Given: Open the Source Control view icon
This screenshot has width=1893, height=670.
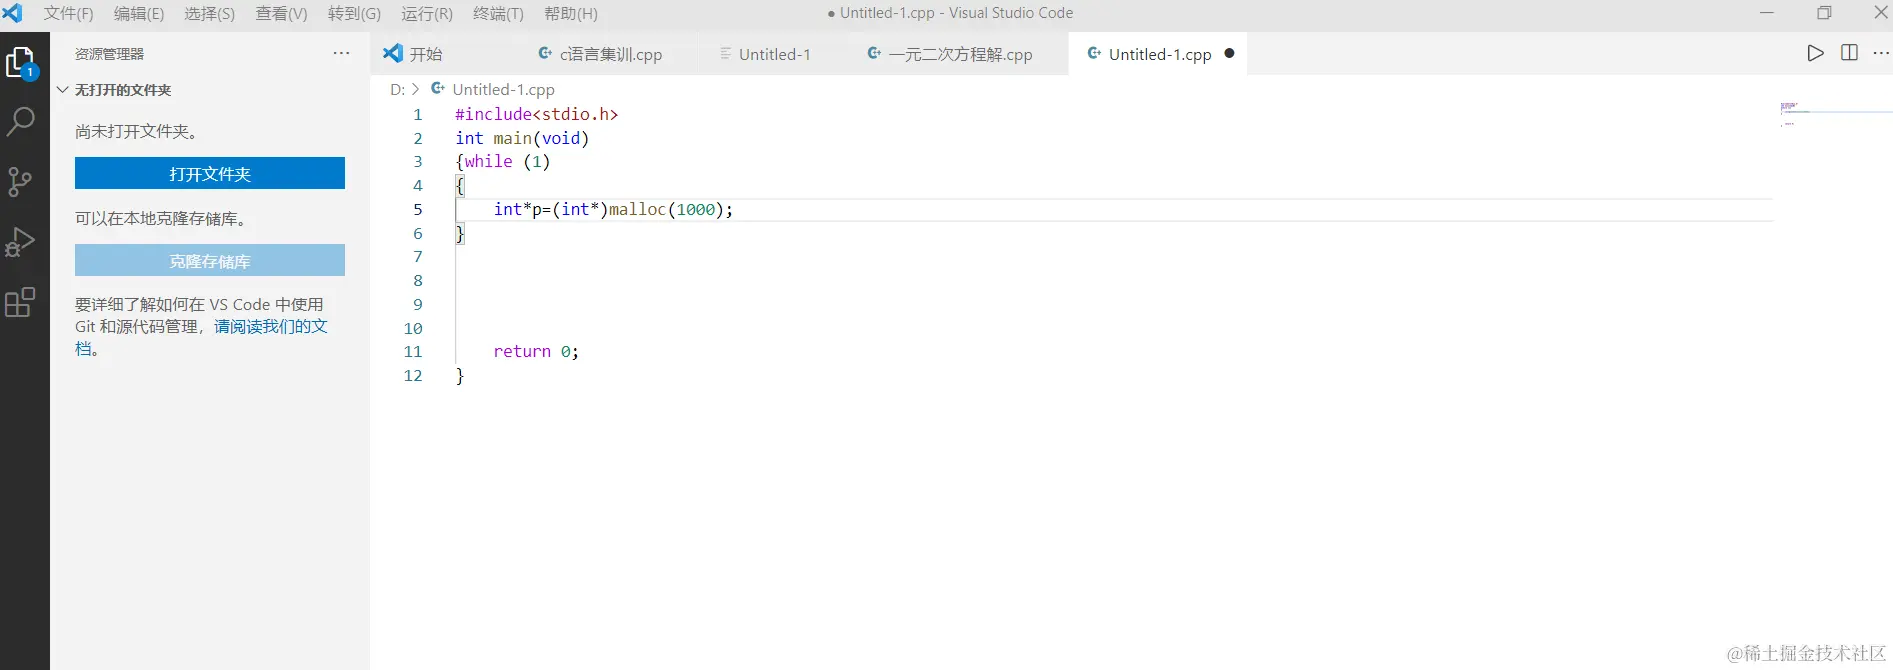Looking at the screenshot, I should (x=20, y=181).
